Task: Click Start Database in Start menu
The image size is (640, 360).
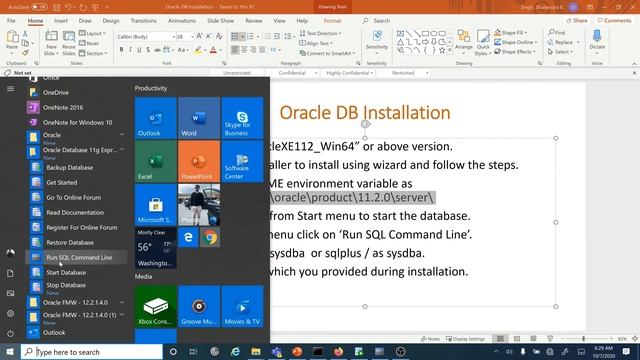Action: tap(77, 272)
